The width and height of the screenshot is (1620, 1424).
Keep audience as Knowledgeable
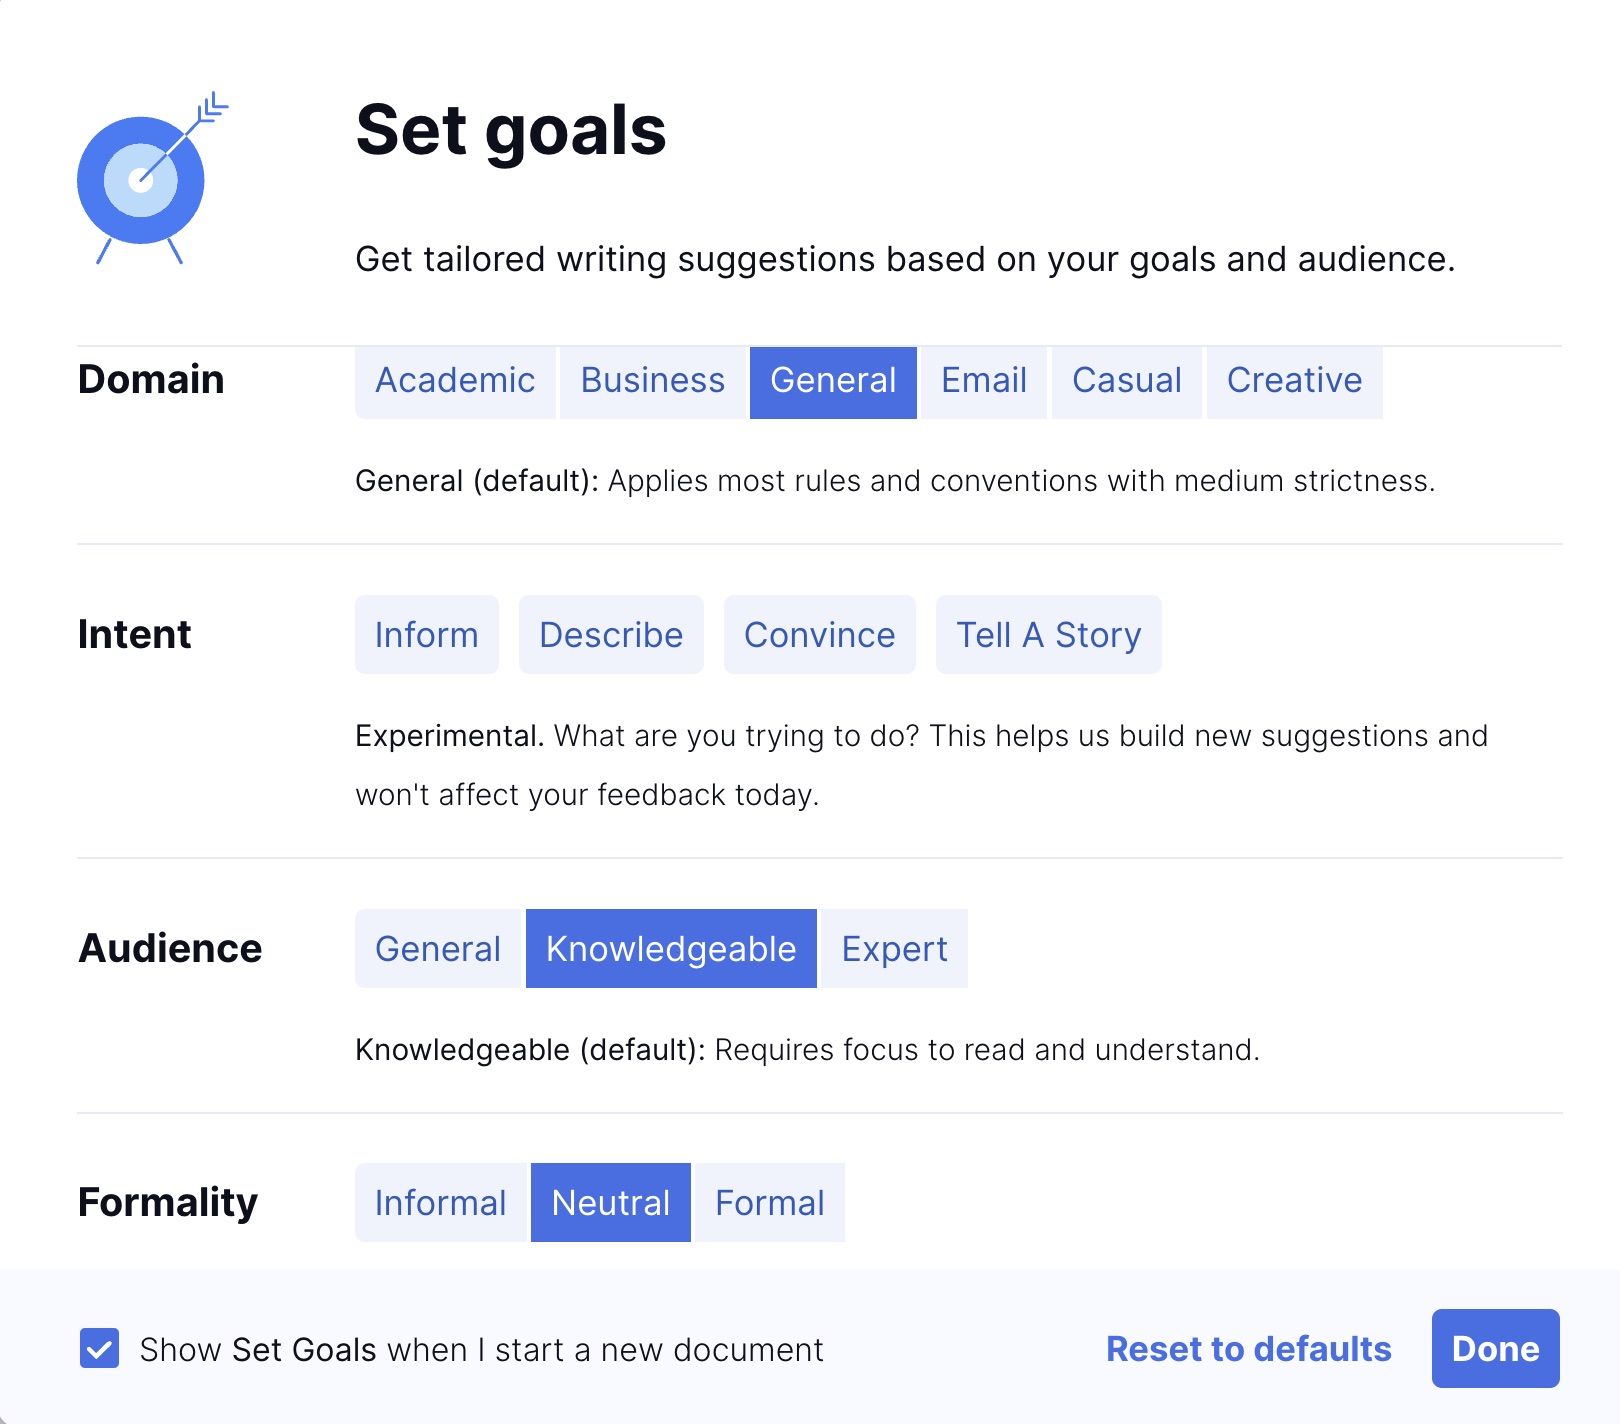click(670, 948)
